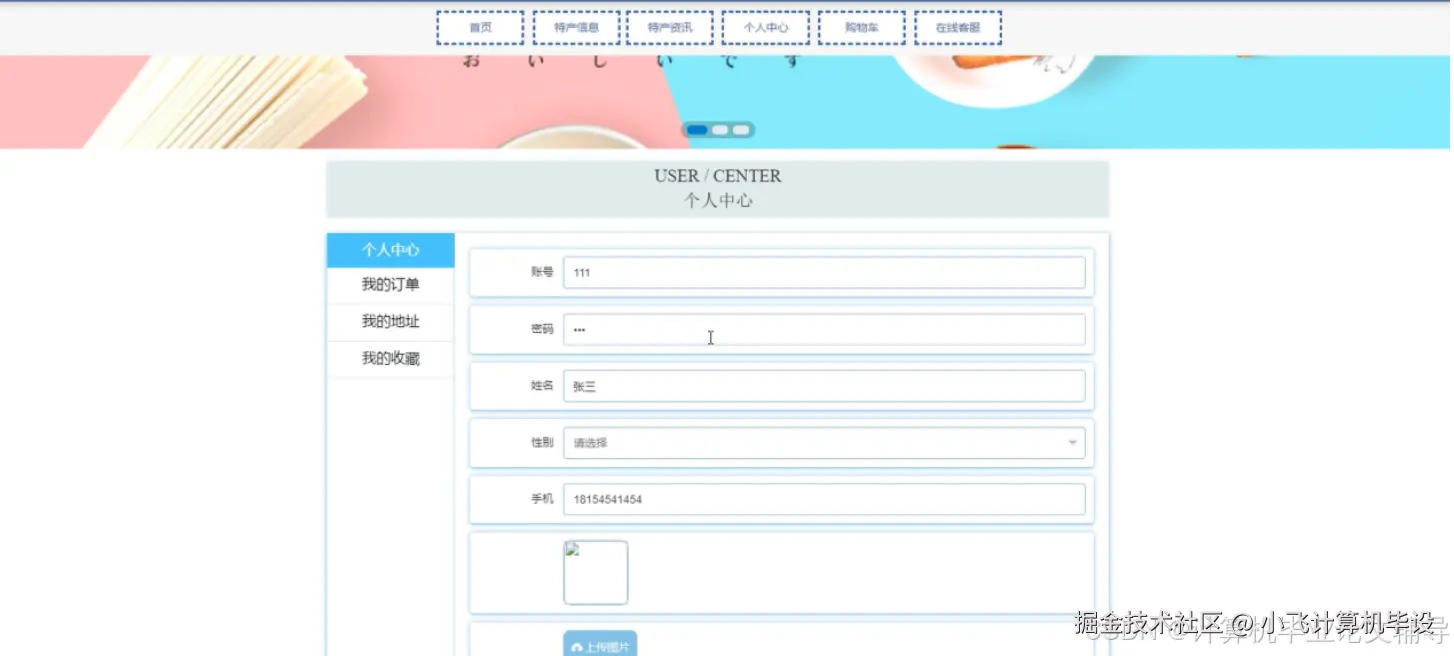The width and height of the screenshot is (1454, 656).
Task: Open the 在线客服 nav item
Action: click(x=958, y=28)
